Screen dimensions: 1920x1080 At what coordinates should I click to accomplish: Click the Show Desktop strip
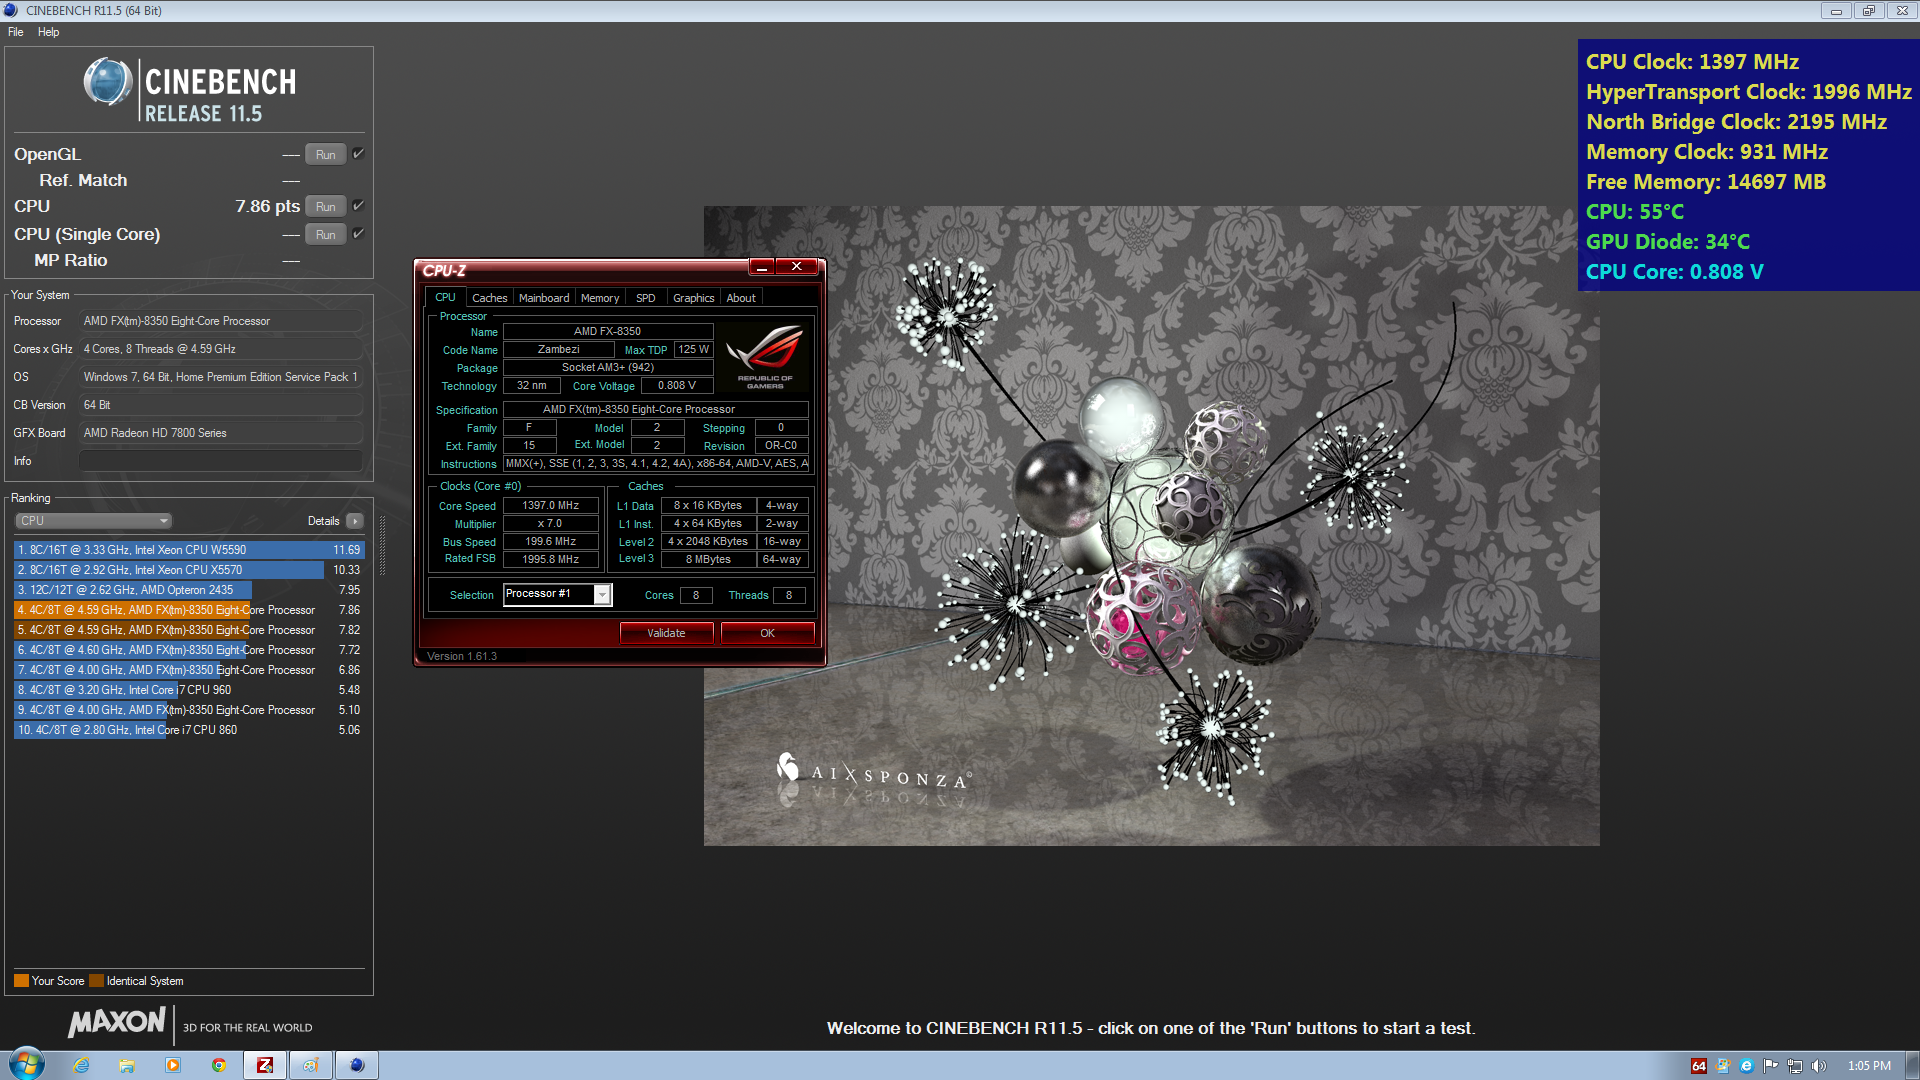pyautogui.click(x=1912, y=1065)
